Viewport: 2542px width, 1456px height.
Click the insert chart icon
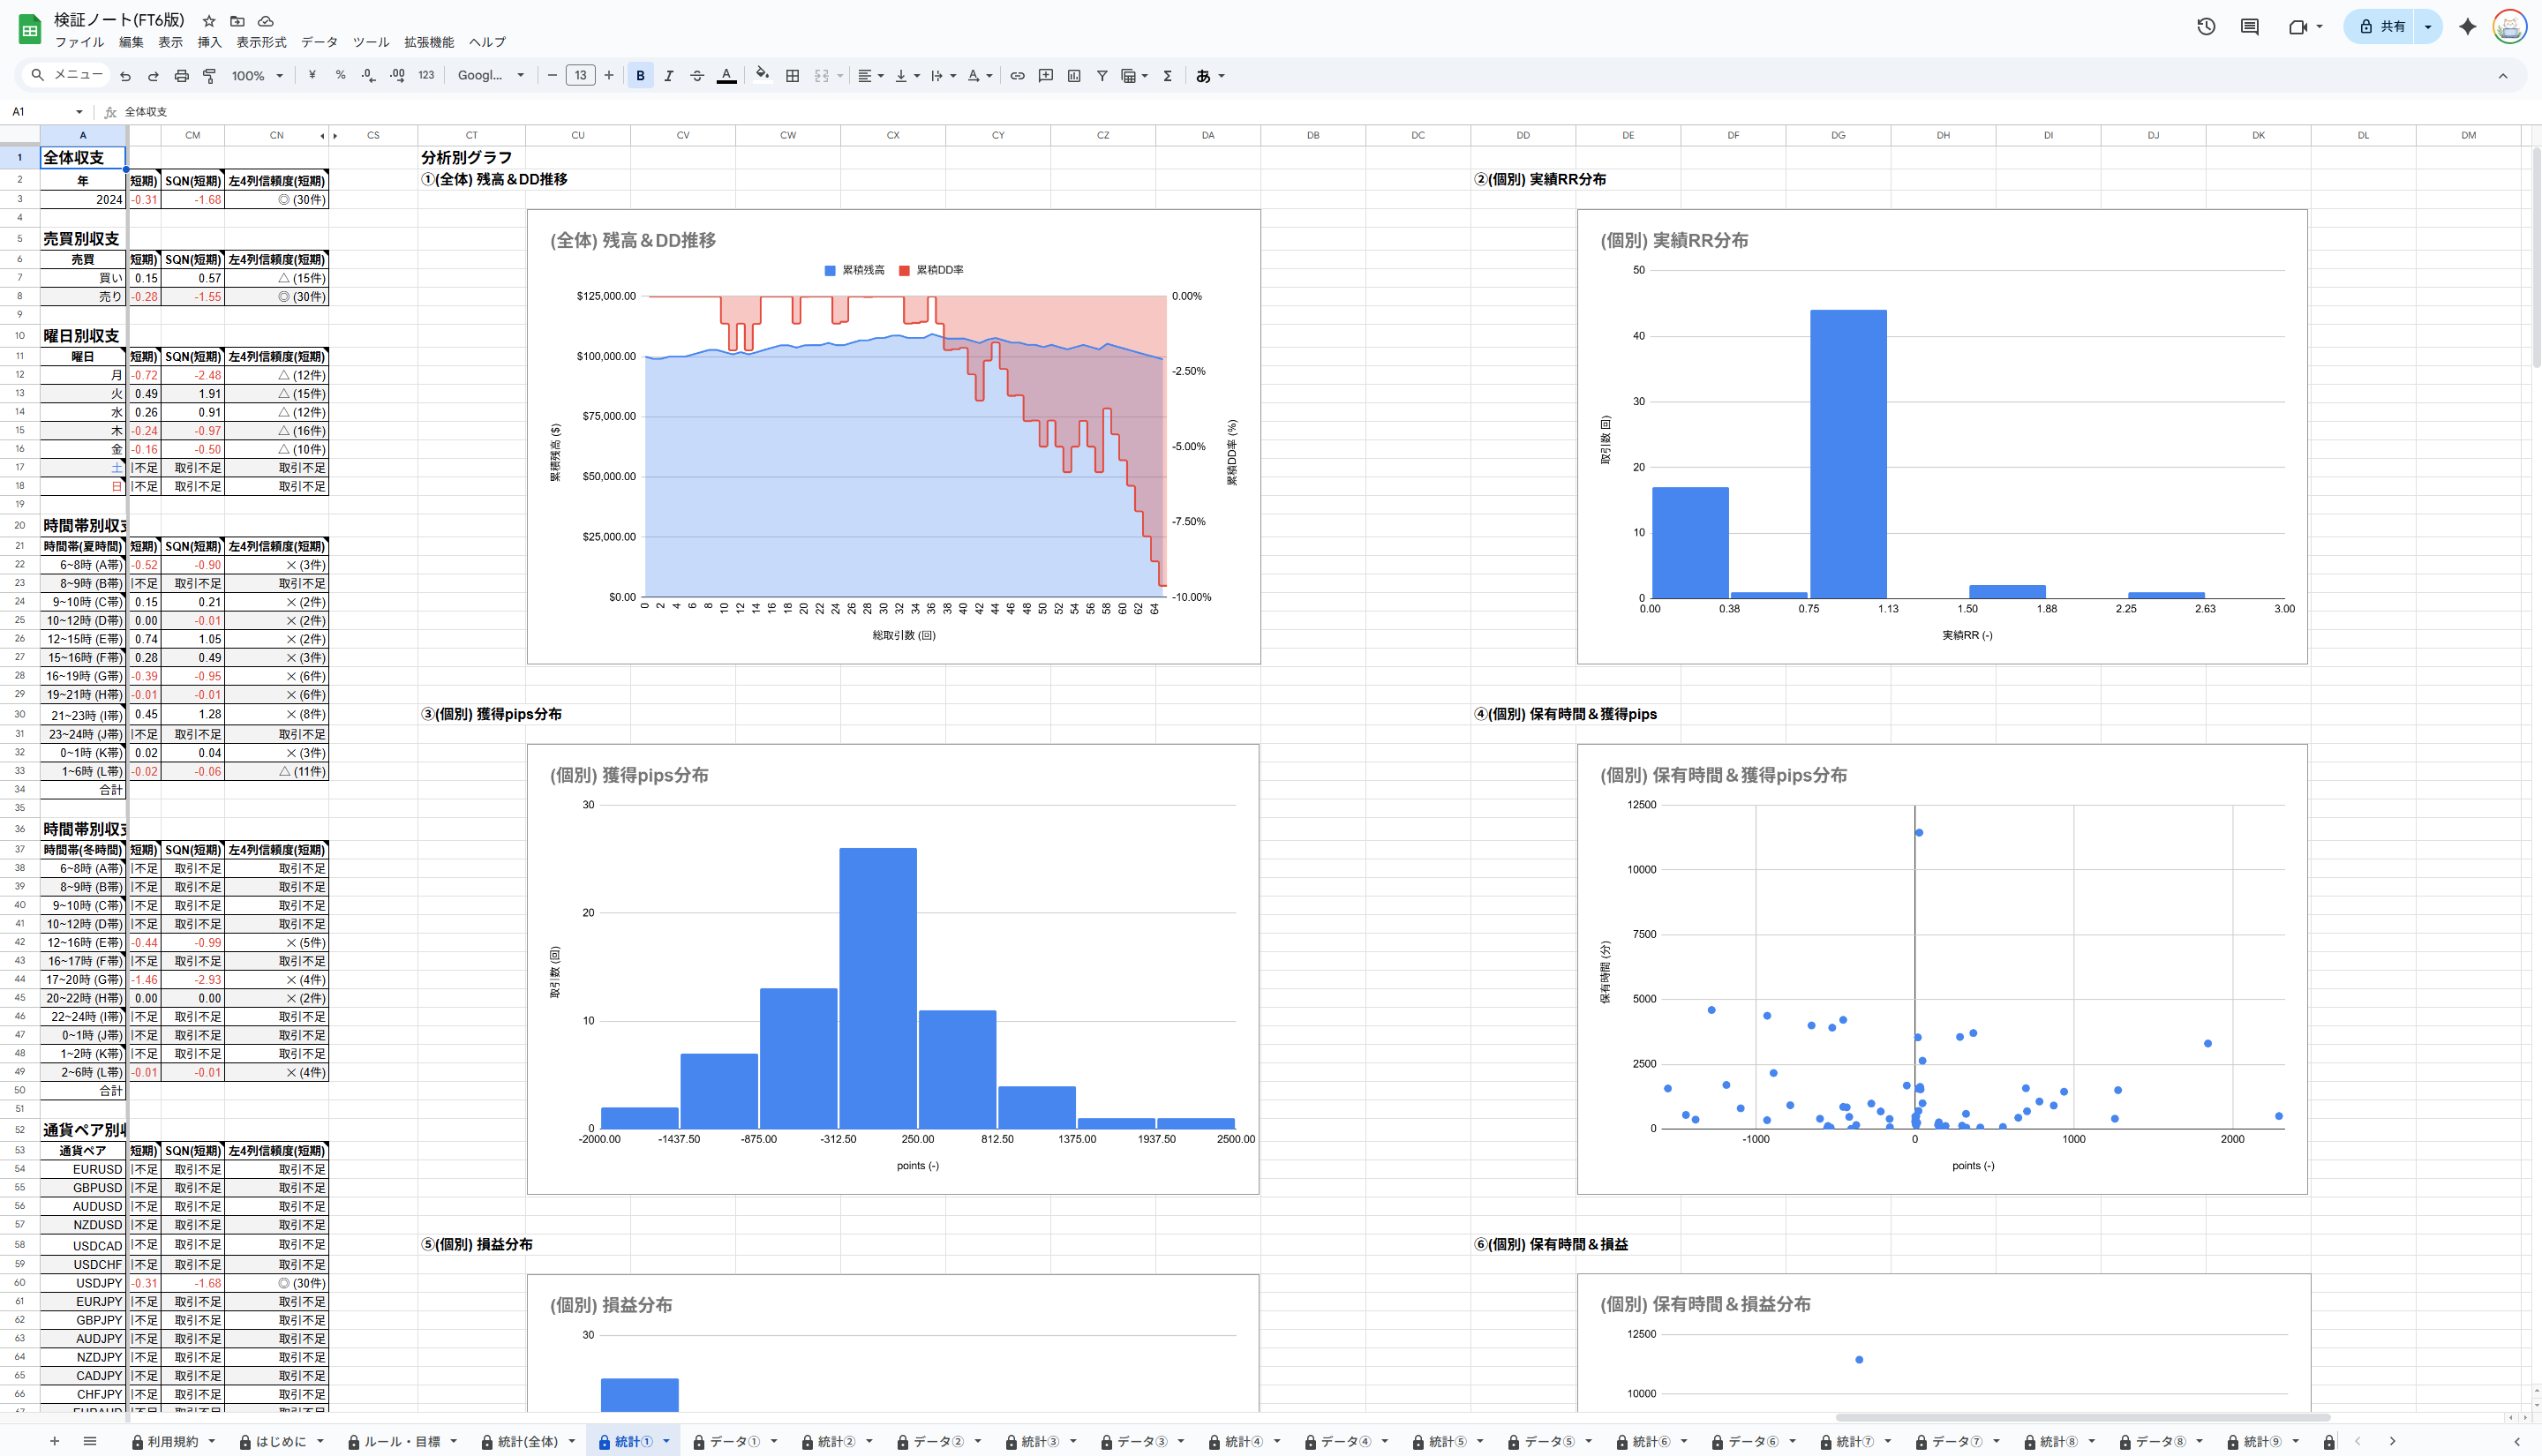[1074, 76]
